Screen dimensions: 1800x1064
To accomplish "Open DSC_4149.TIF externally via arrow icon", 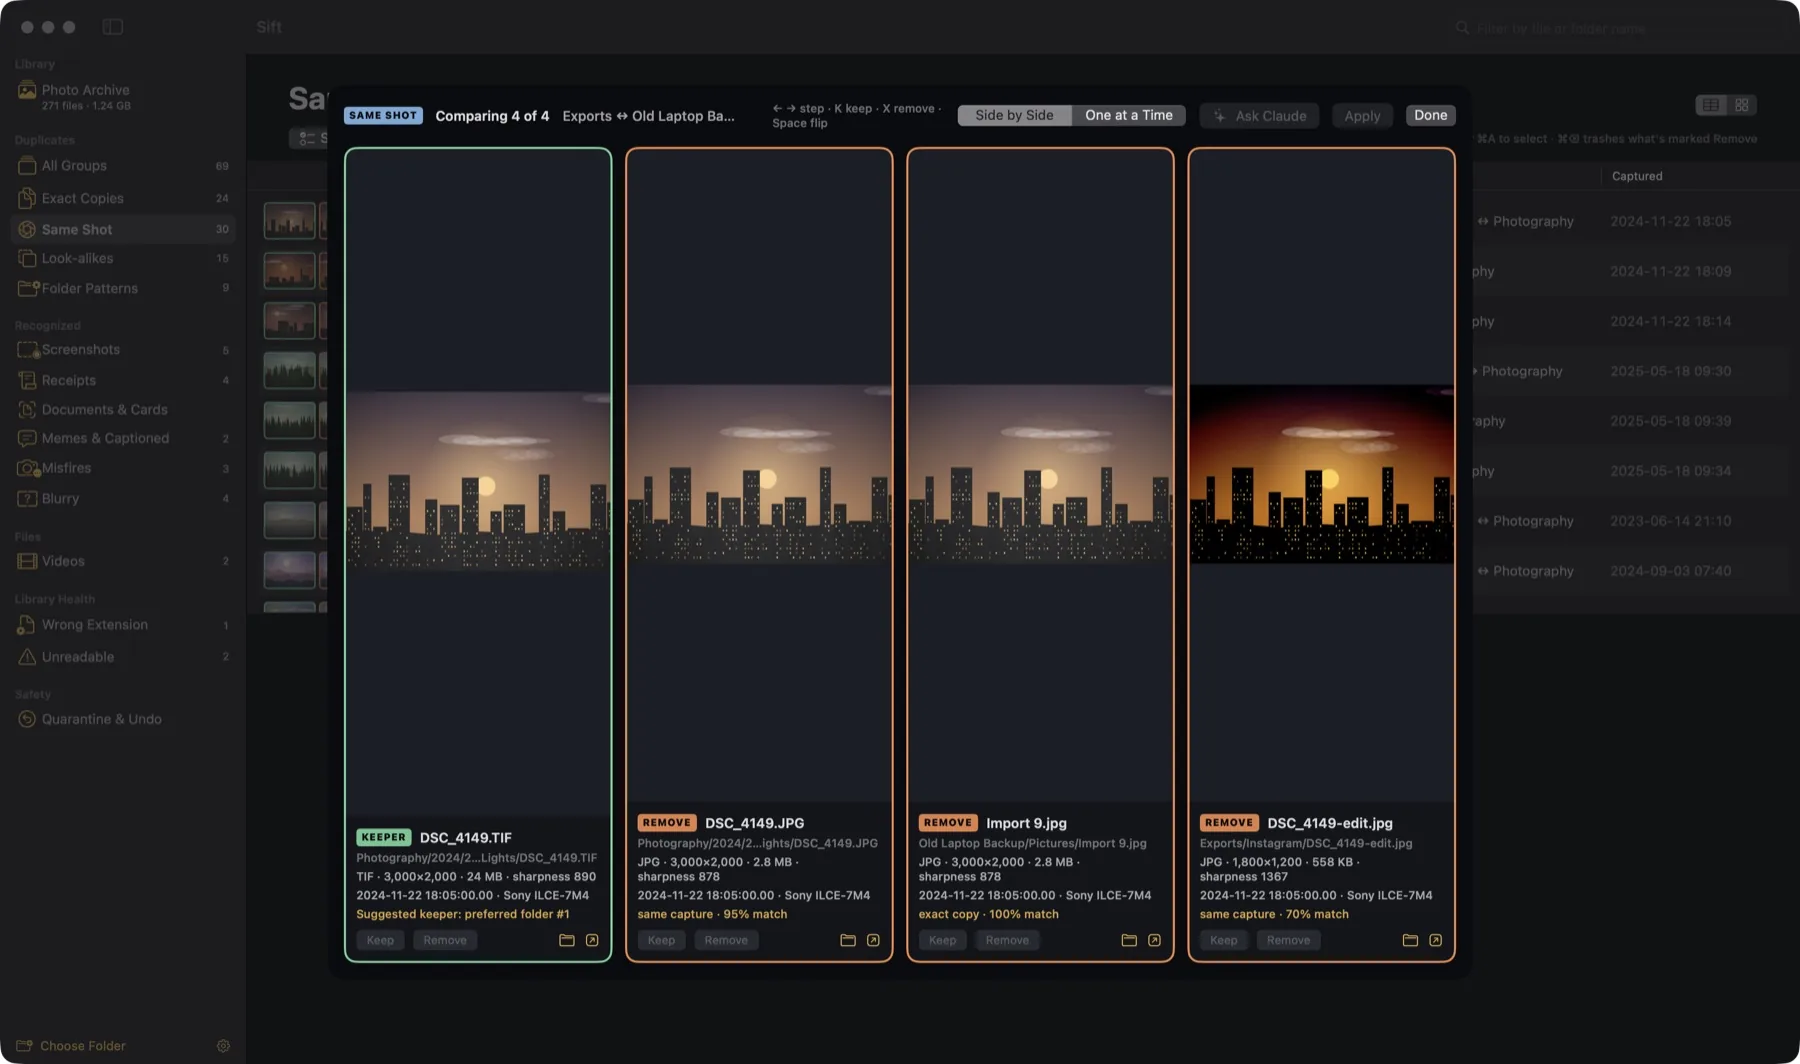I will [x=592, y=940].
